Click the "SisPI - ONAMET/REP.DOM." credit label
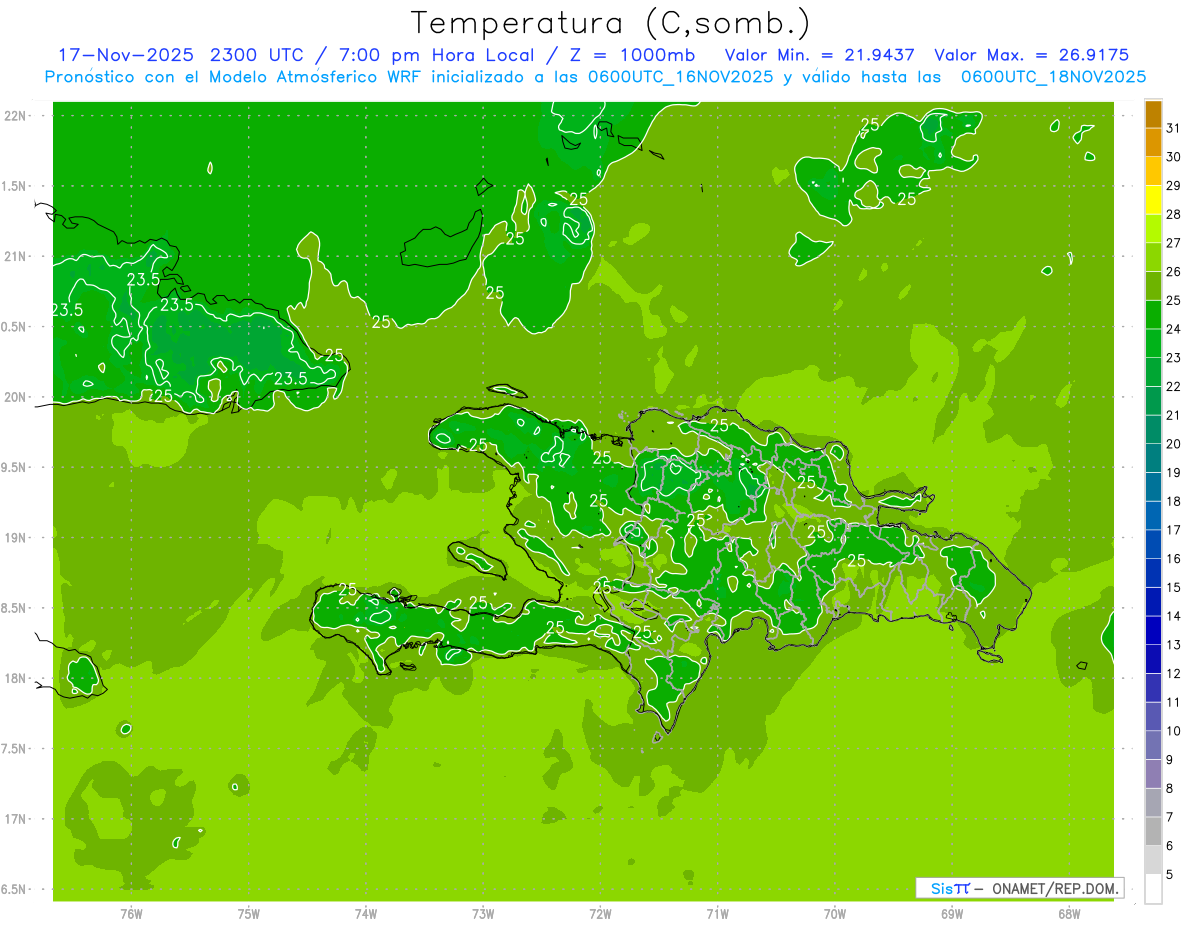Screen dimensions: 1200x927 (x=1019, y=888)
